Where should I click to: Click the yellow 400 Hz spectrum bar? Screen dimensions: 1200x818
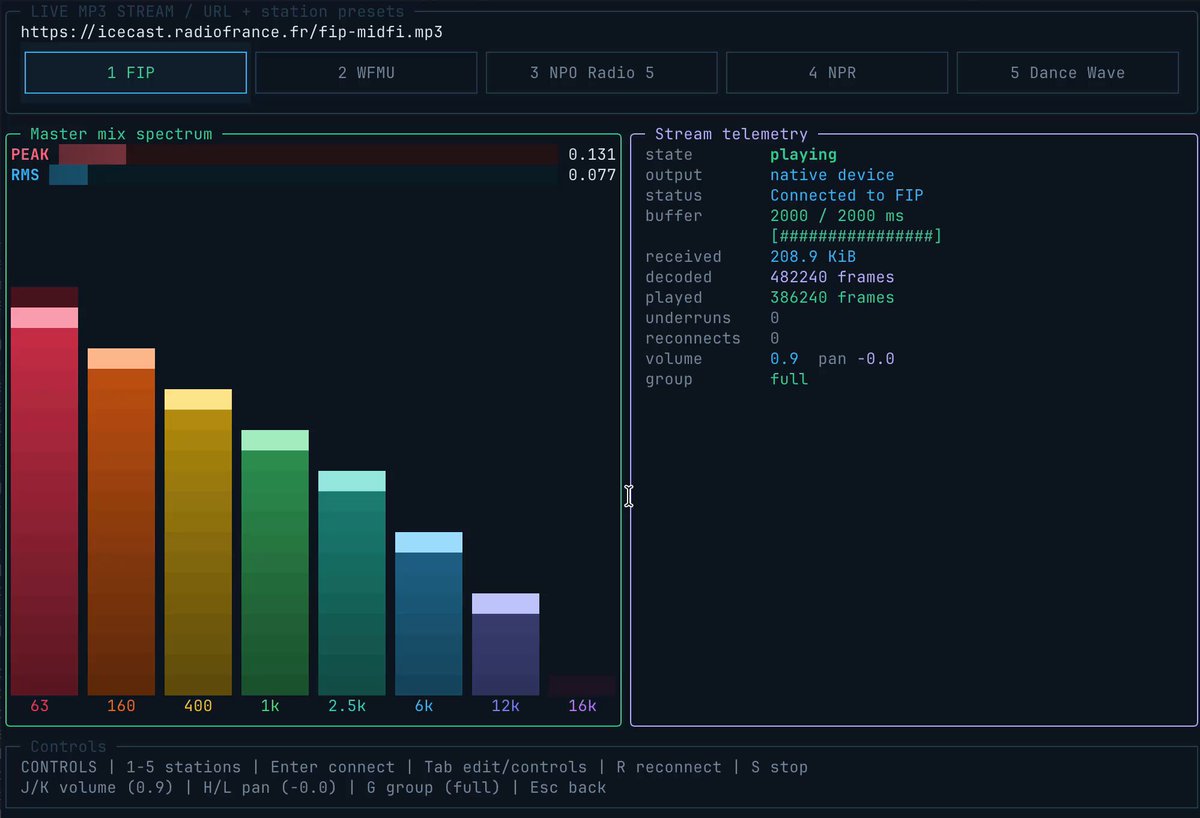click(x=198, y=542)
